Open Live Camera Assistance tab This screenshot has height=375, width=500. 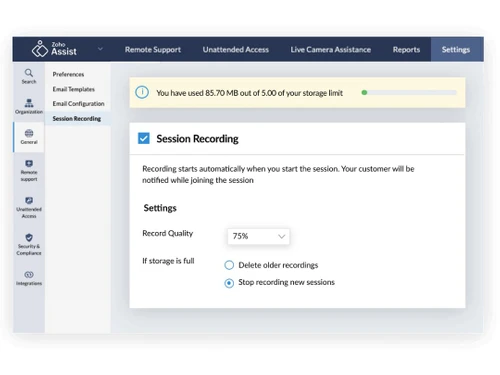click(331, 49)
